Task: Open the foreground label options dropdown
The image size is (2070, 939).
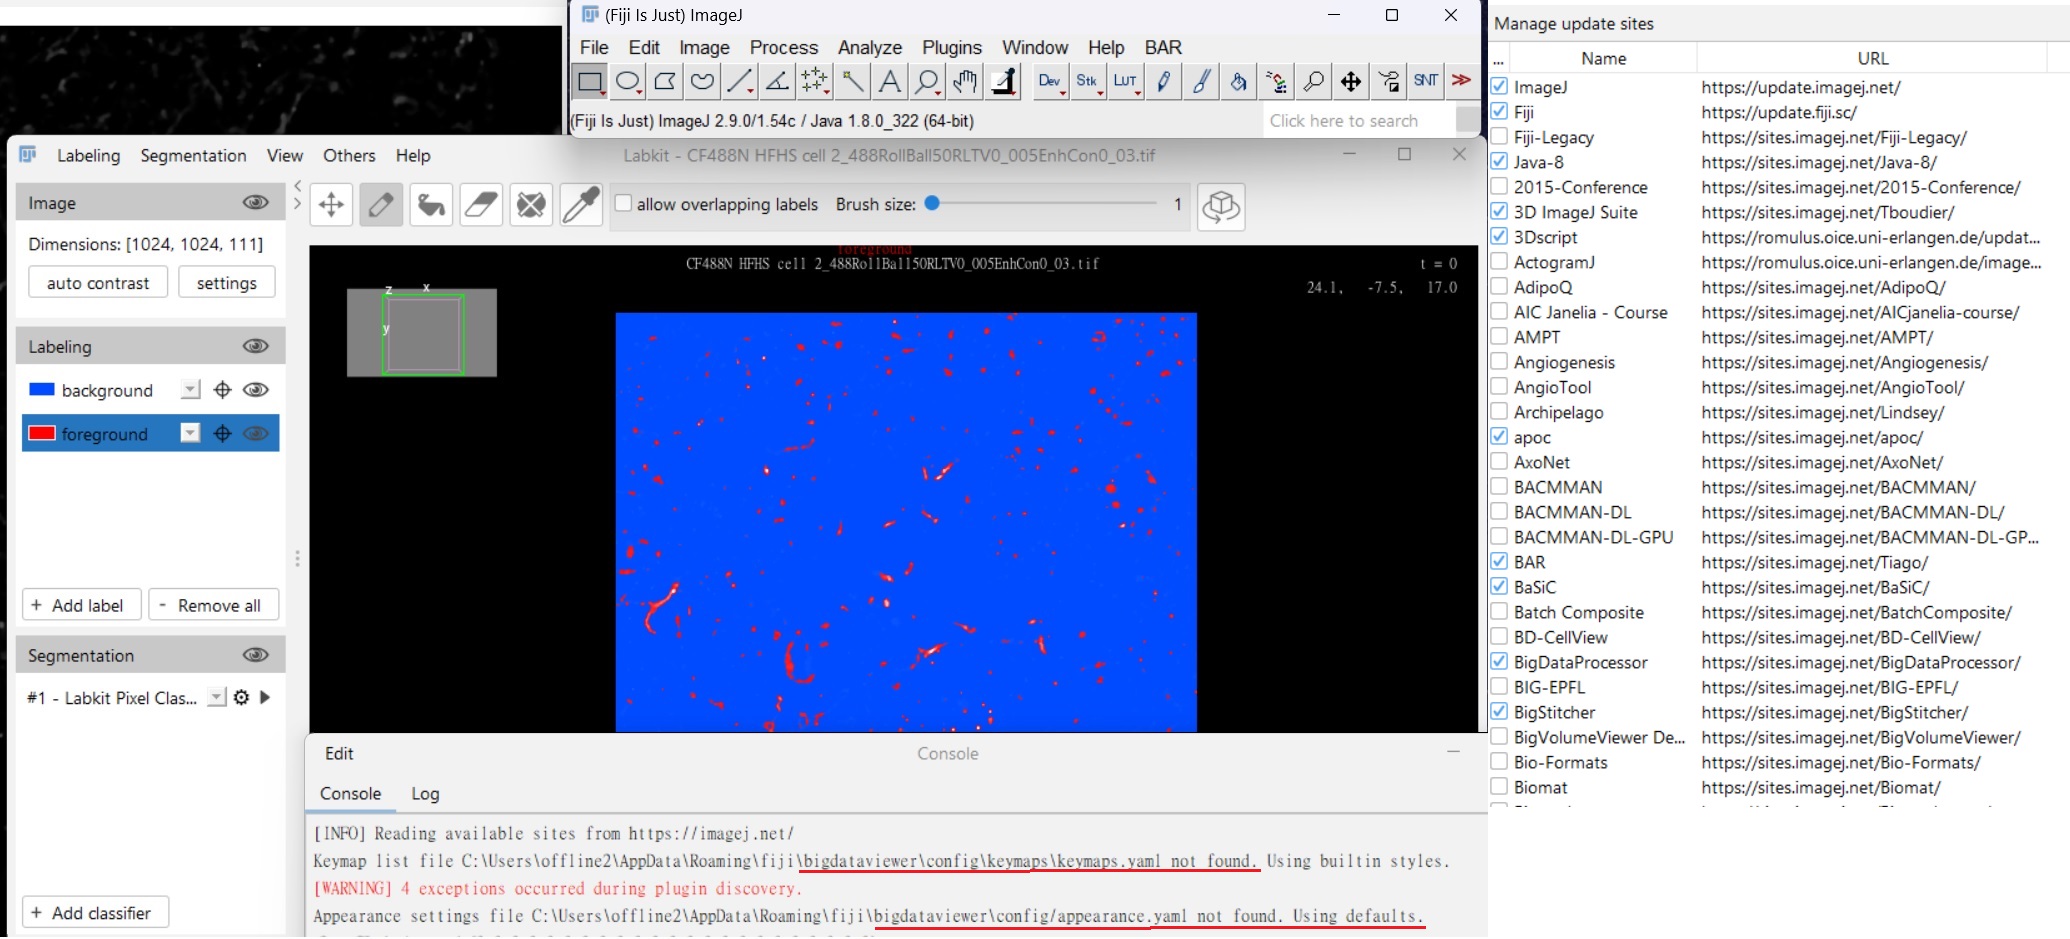Action: point(188,433)
